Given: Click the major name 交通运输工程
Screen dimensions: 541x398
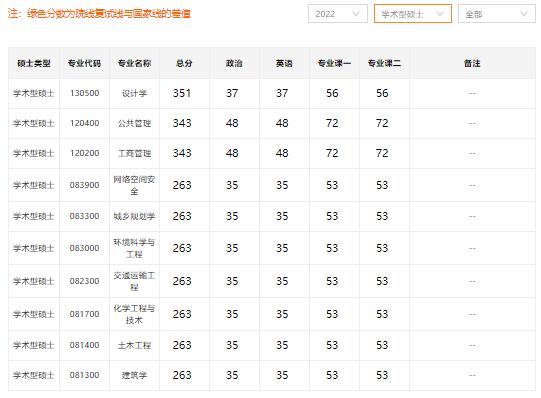Looking at the screenshot, I should (x=135, y=281).
